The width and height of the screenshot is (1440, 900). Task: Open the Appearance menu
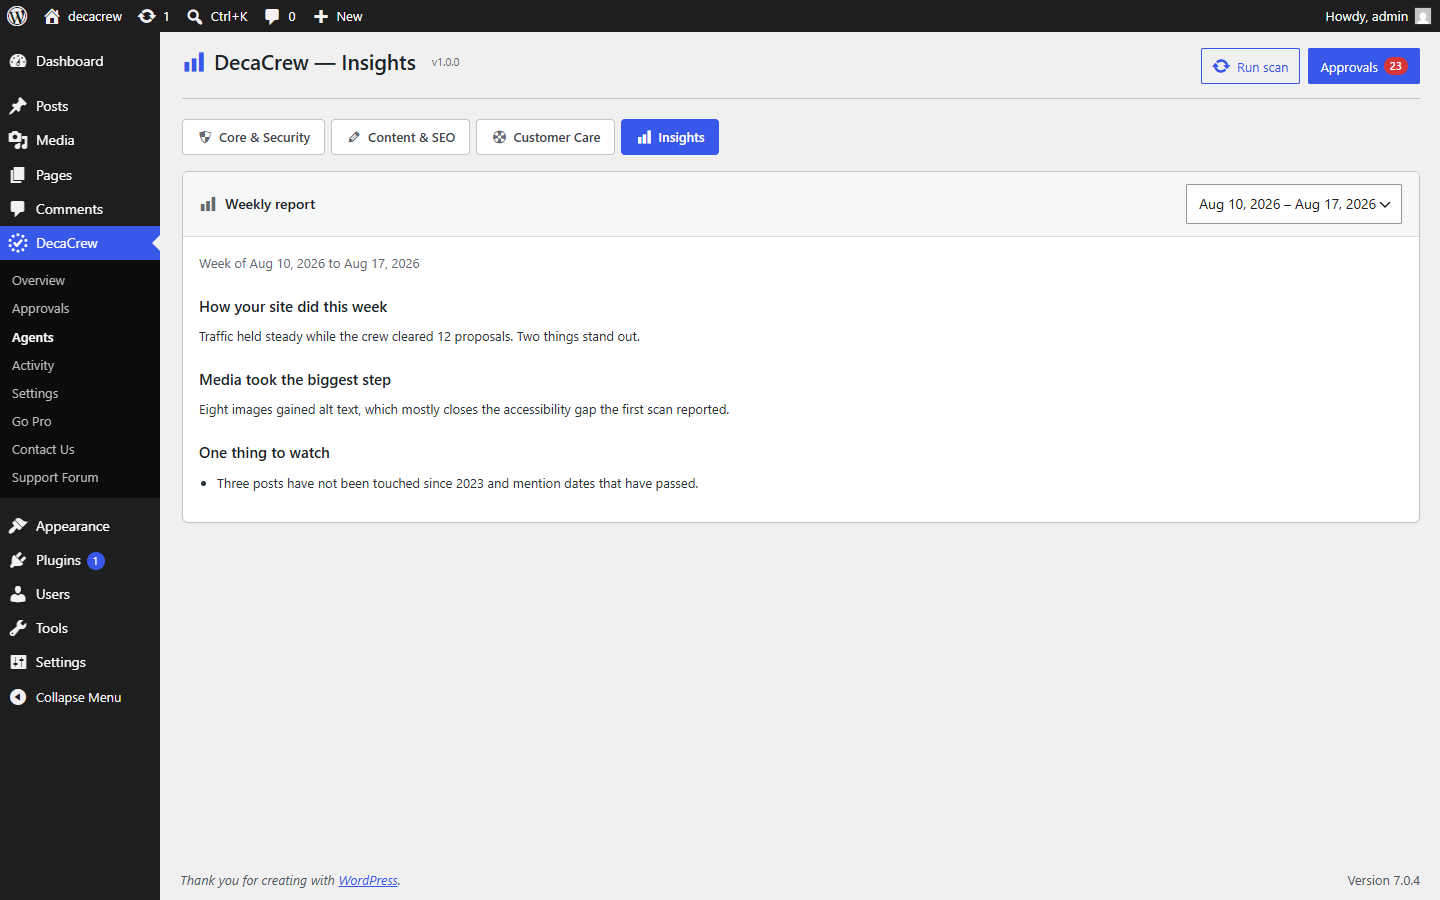point(80,526)
